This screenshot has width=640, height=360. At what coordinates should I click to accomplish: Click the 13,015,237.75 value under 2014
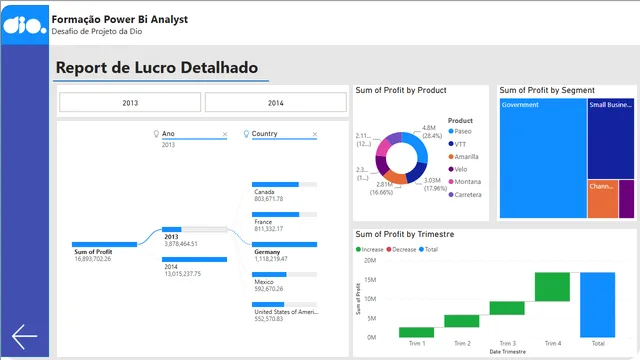click(x=182, y=274)
